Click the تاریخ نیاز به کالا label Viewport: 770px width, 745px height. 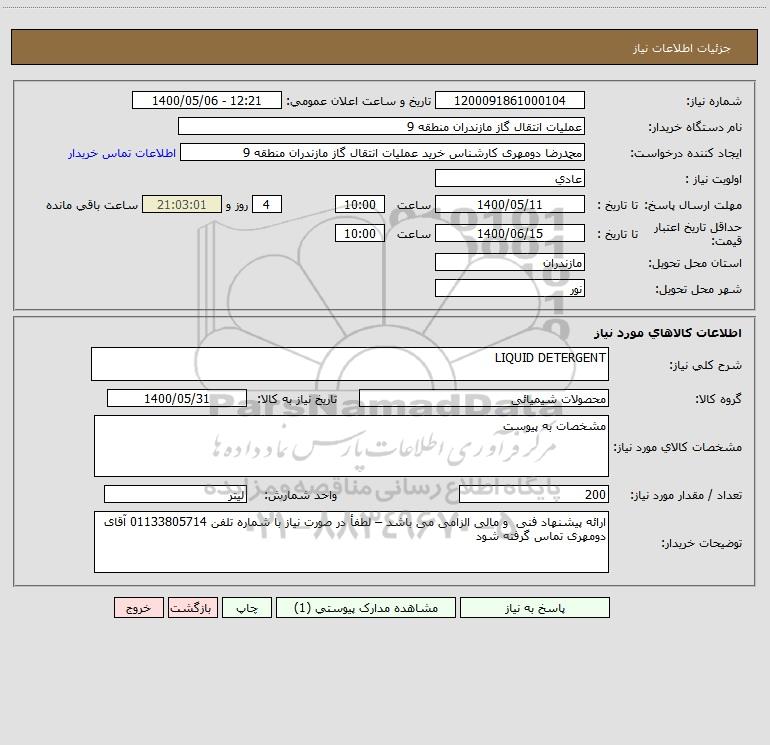(297, 399)
